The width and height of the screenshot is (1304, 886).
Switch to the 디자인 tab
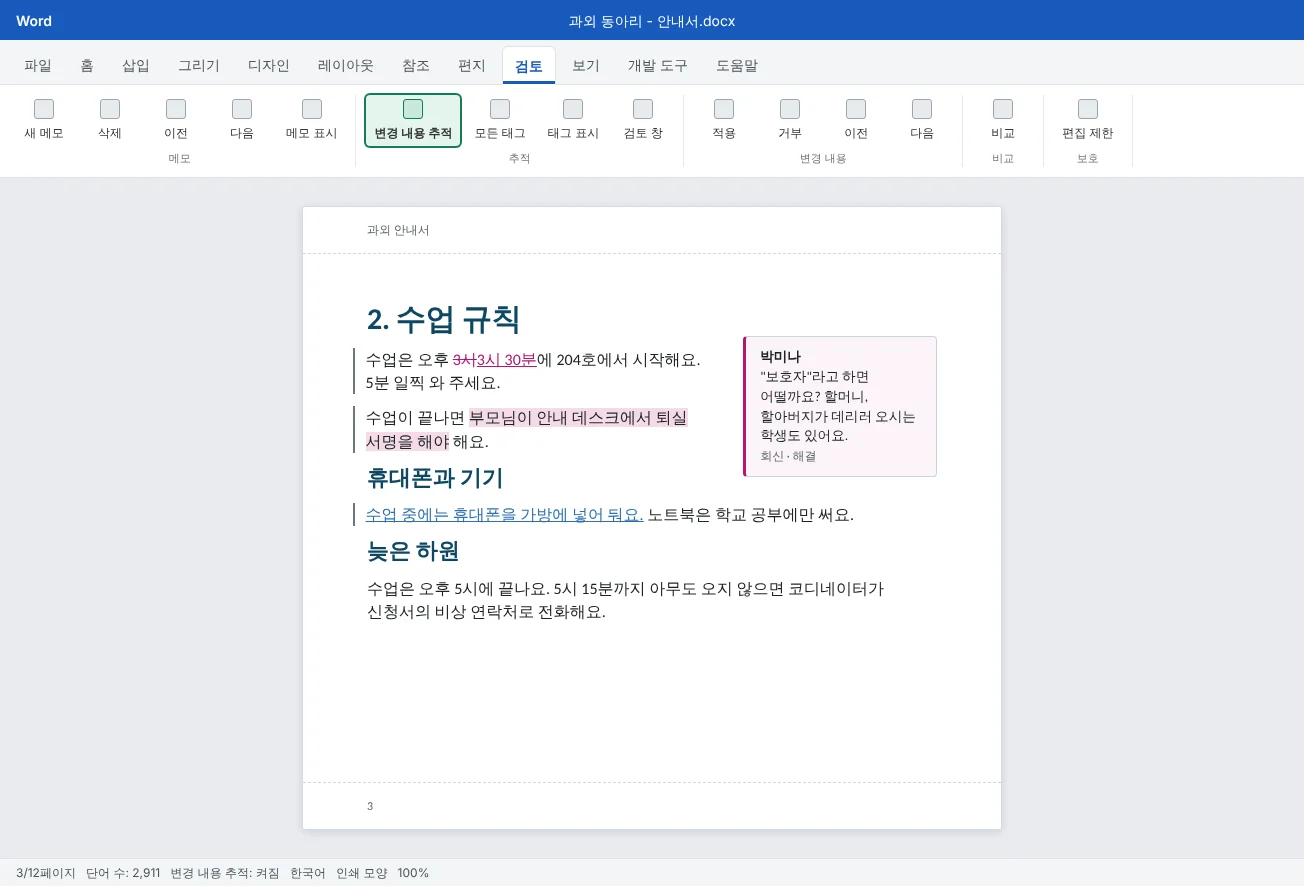point(269,66)
